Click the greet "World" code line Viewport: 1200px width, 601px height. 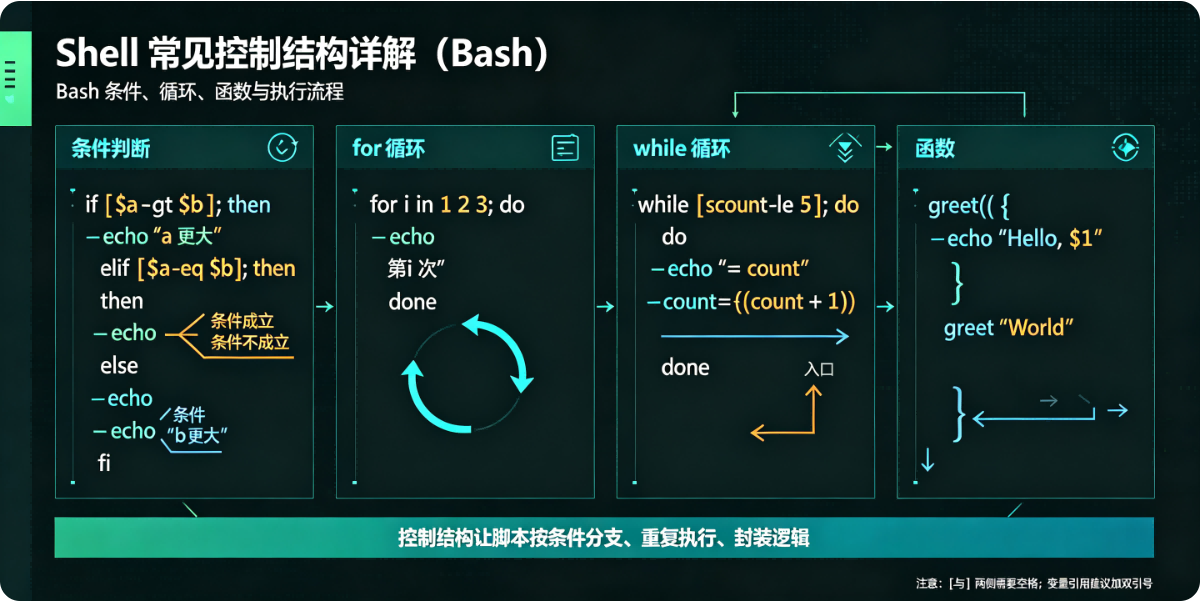coord(1007,328)
